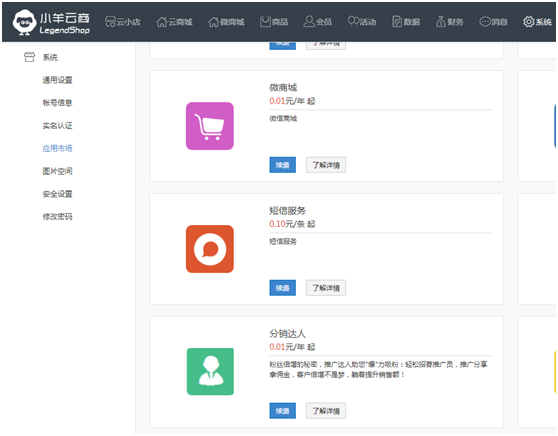Click the green 分销达人 person icon
Image resolution: width=558 pixels, height=436 pixels.
210,372
